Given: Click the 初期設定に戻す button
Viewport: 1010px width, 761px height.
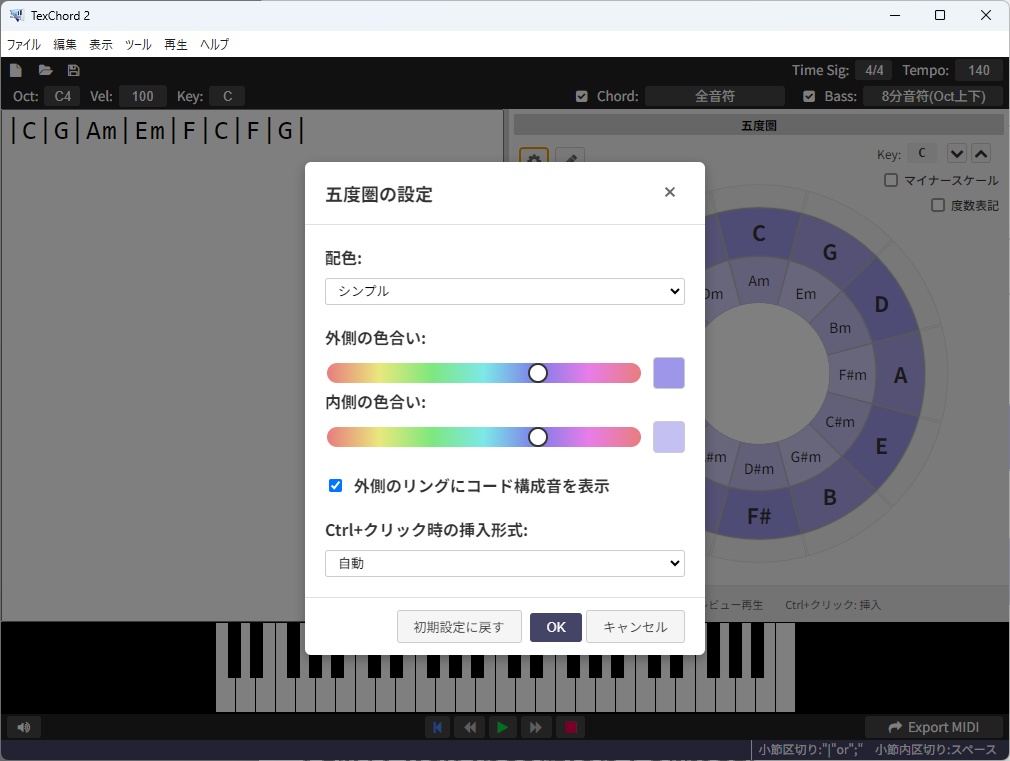Looking at the screenshot, I should 459,627.
